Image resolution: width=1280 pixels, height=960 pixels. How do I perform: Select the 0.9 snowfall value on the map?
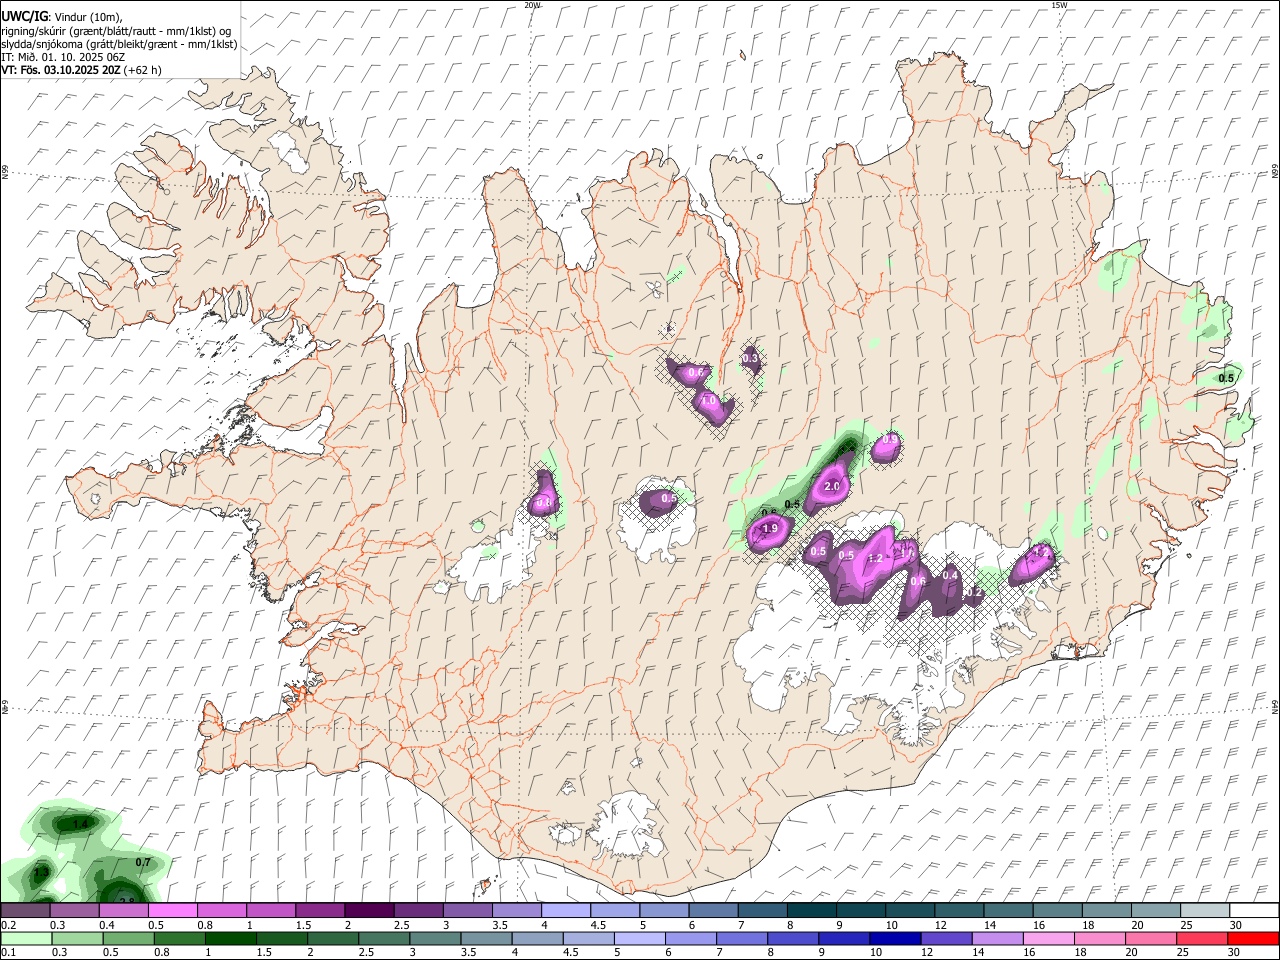889,440
